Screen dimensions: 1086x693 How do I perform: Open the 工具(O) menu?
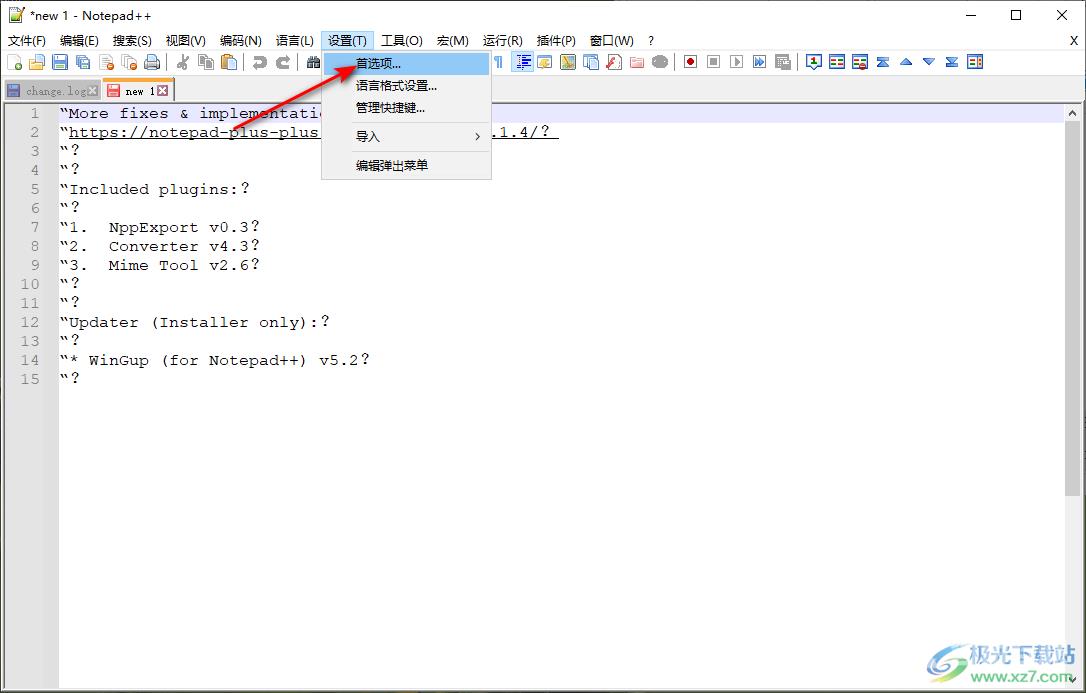point(402,41)
